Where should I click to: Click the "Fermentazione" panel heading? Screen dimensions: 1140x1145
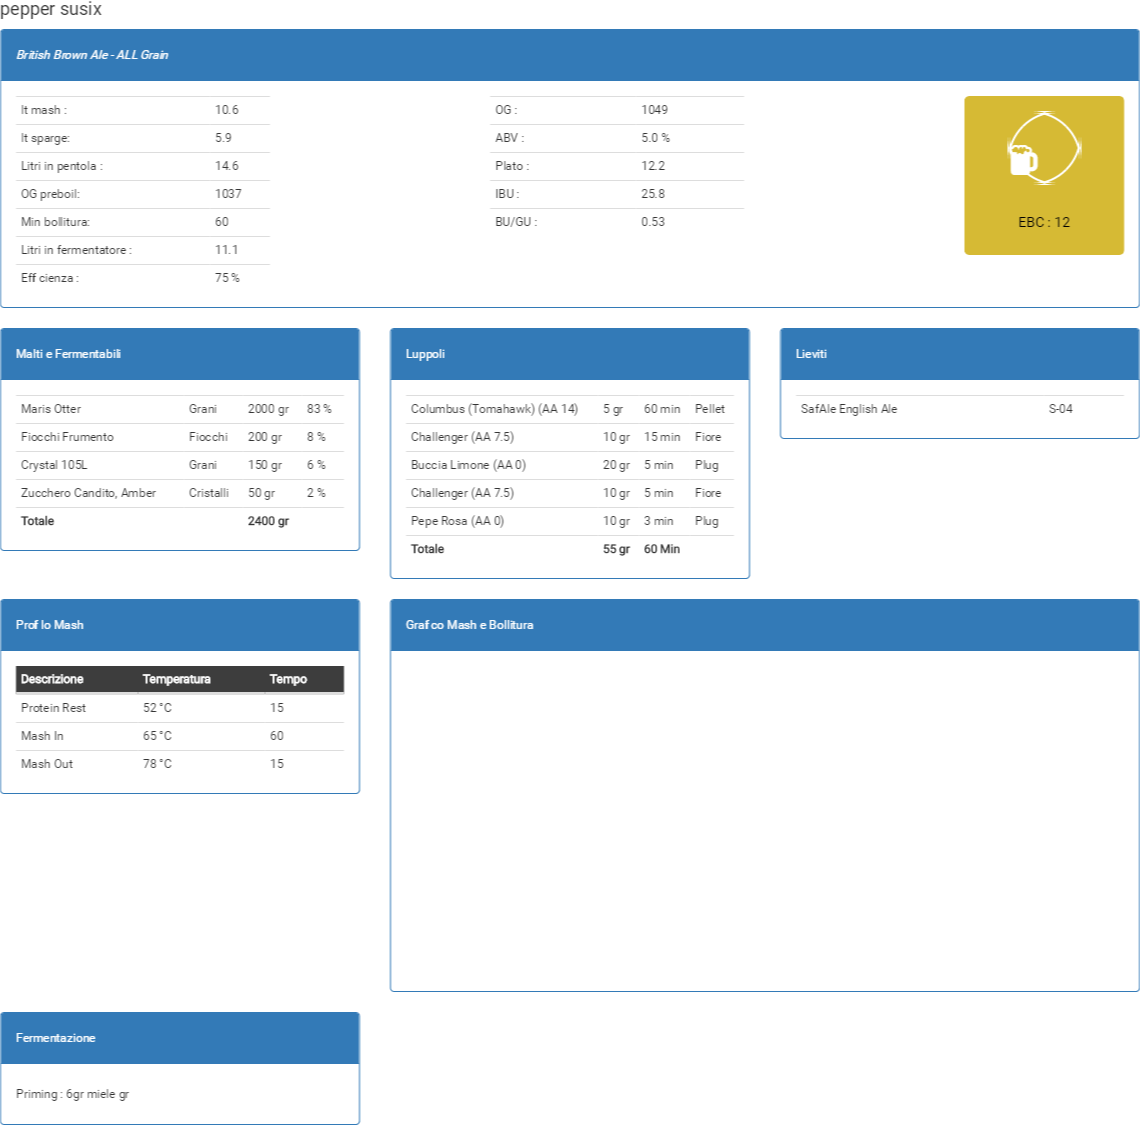point(56,1038)
